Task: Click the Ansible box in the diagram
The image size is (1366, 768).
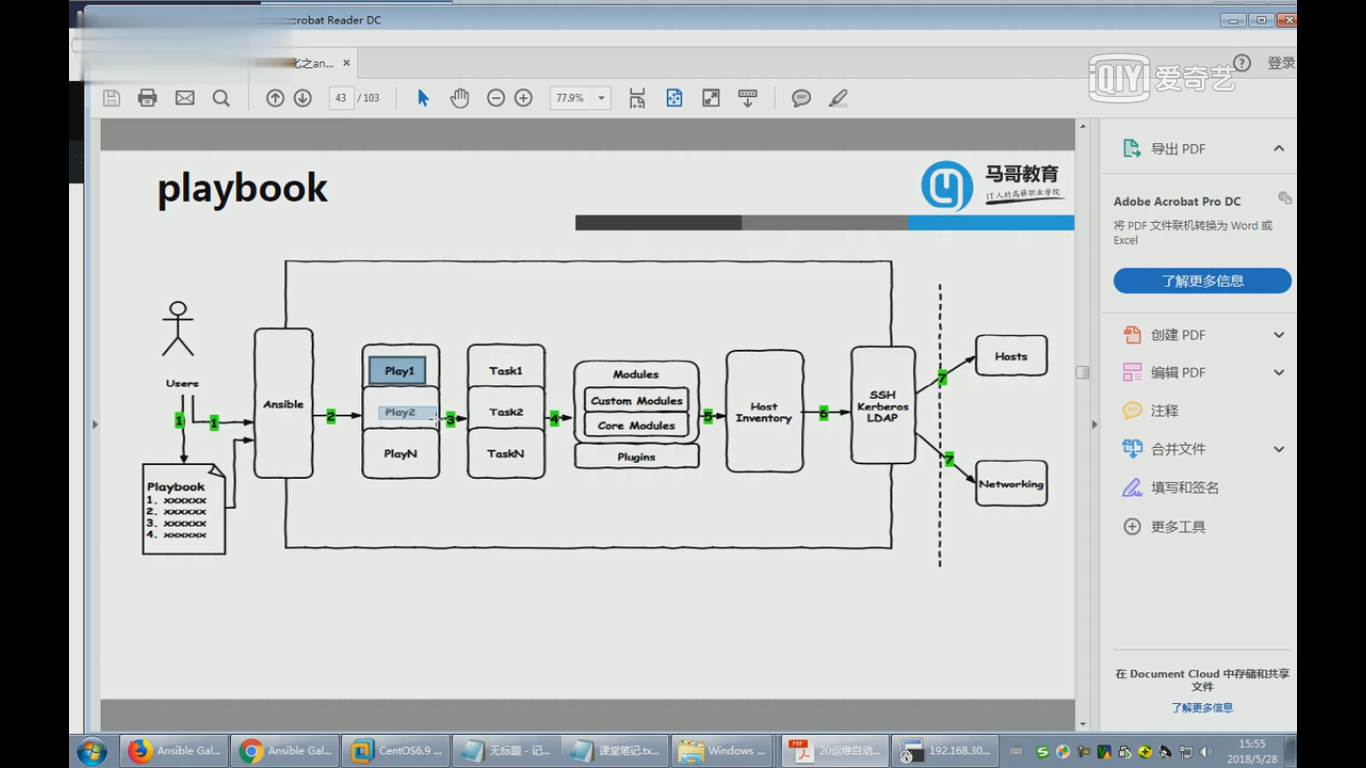Action: 283,403
